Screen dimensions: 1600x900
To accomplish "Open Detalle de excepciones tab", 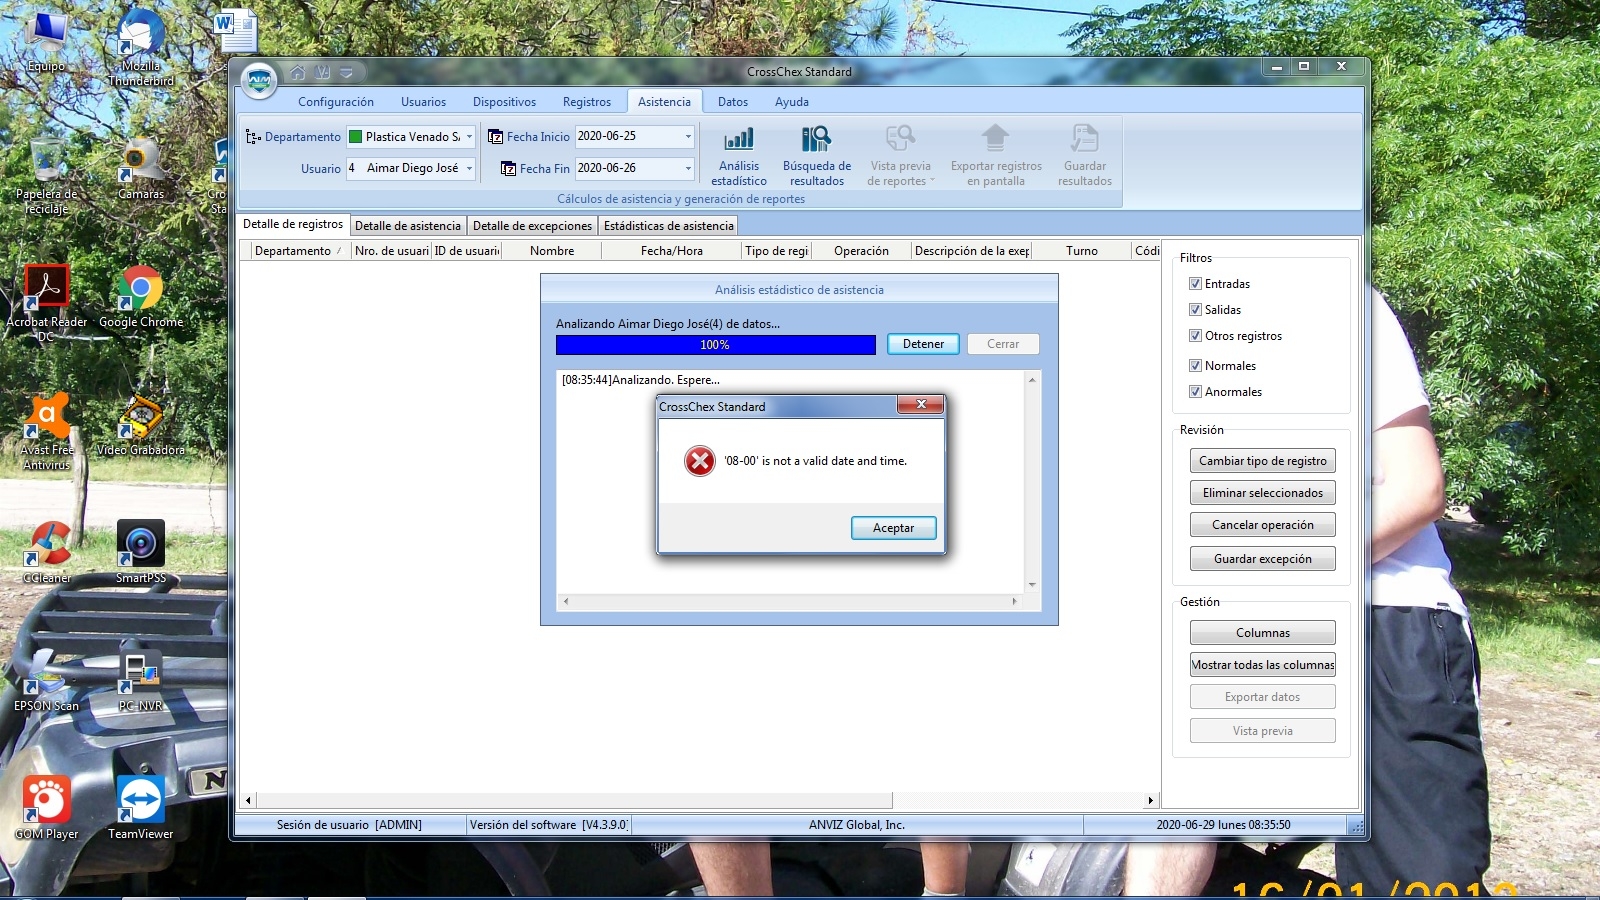I will [533, 226].
